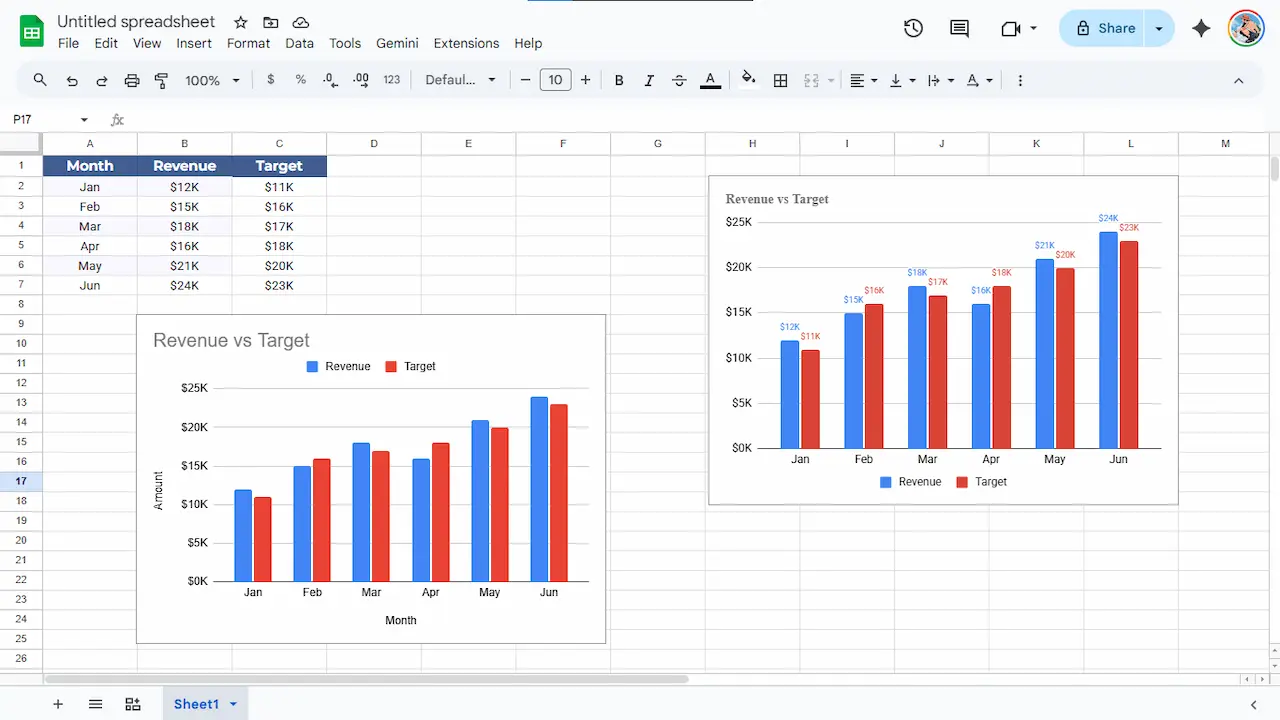Open the fill color picker

coord(748,80)
